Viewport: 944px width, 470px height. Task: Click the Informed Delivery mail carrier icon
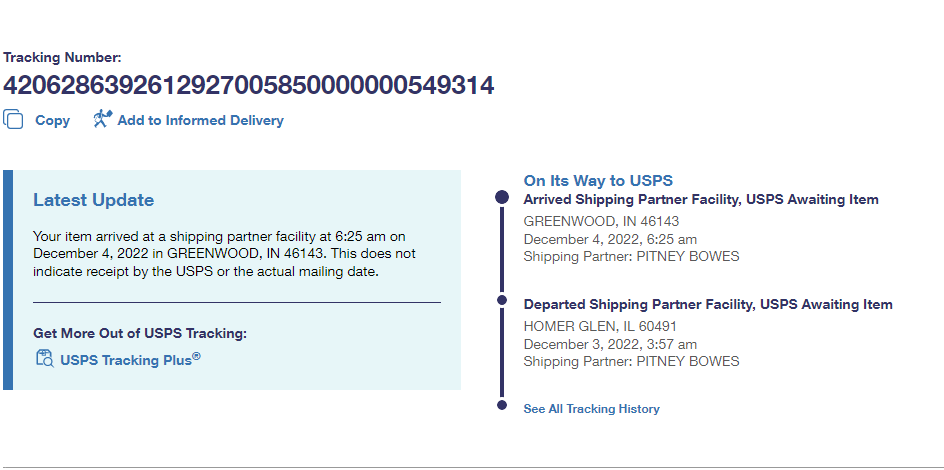tap(102, 120)
